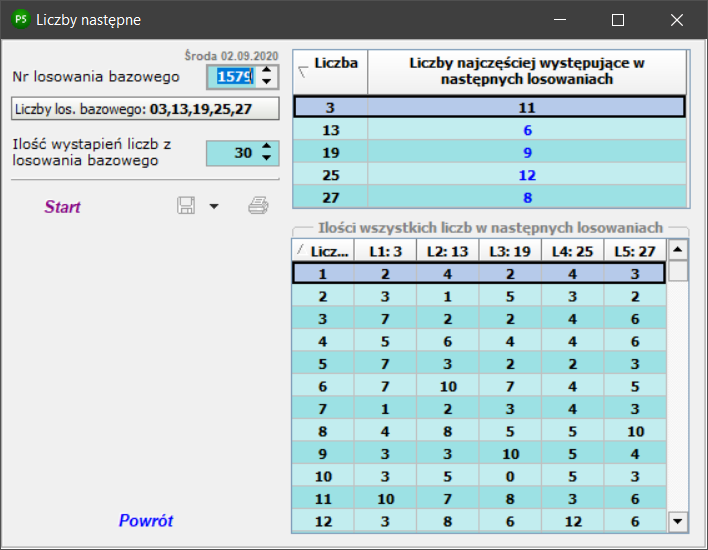Select row 13 in the top table
This screenshot has height=550, width=708.
tap(489, 130)
